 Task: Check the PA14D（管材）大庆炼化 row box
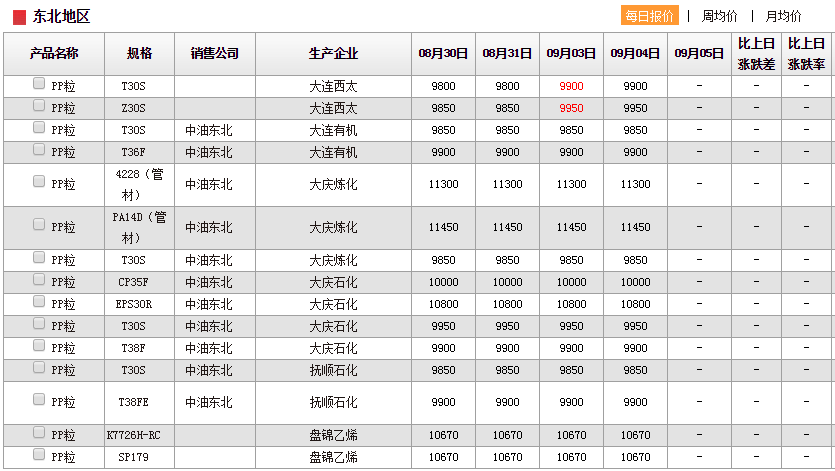tap(38, 224)
